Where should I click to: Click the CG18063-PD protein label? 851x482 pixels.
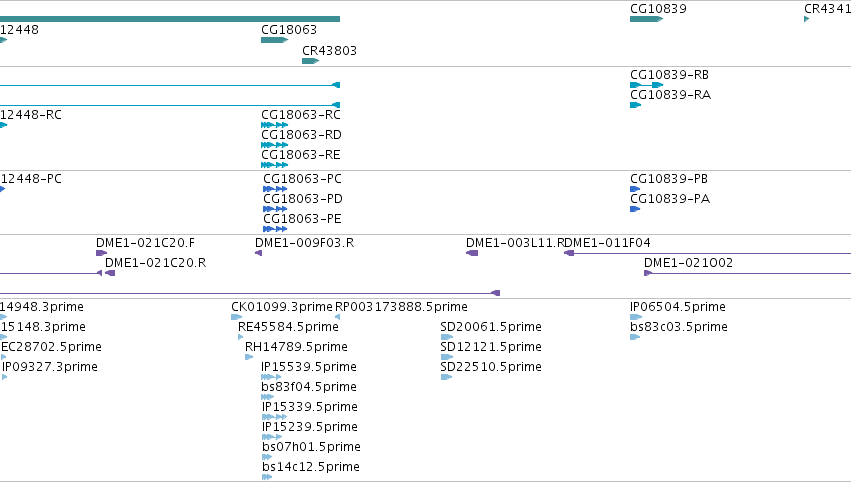303,199
